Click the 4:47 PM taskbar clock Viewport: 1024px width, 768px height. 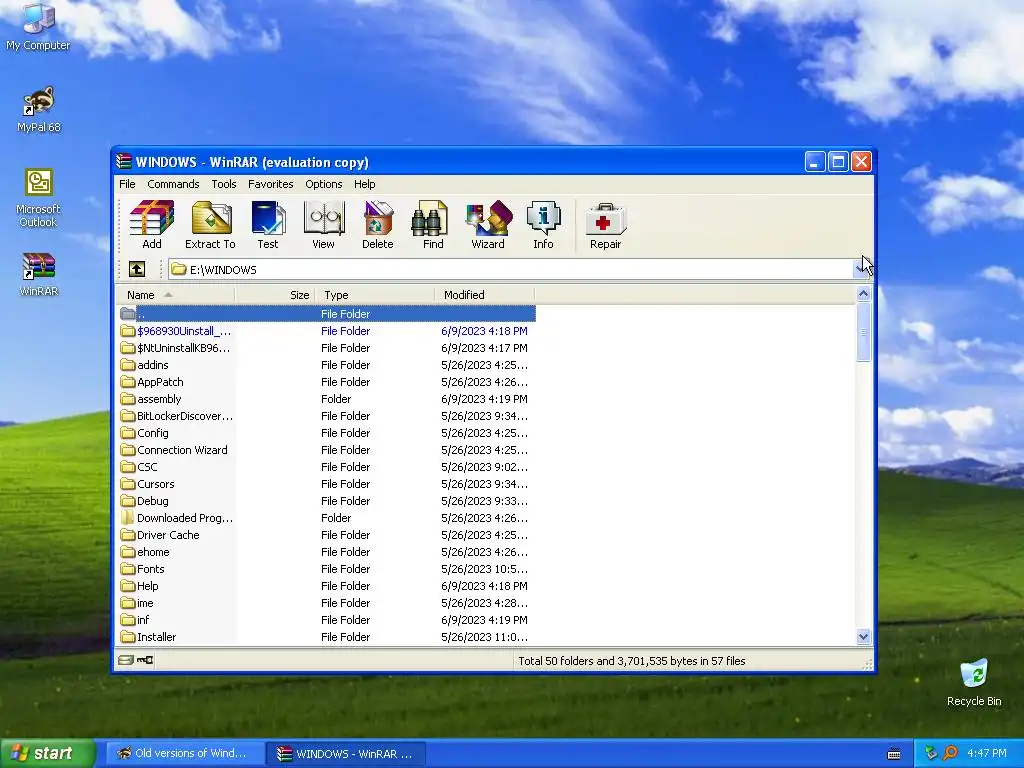tap(987, 753)
